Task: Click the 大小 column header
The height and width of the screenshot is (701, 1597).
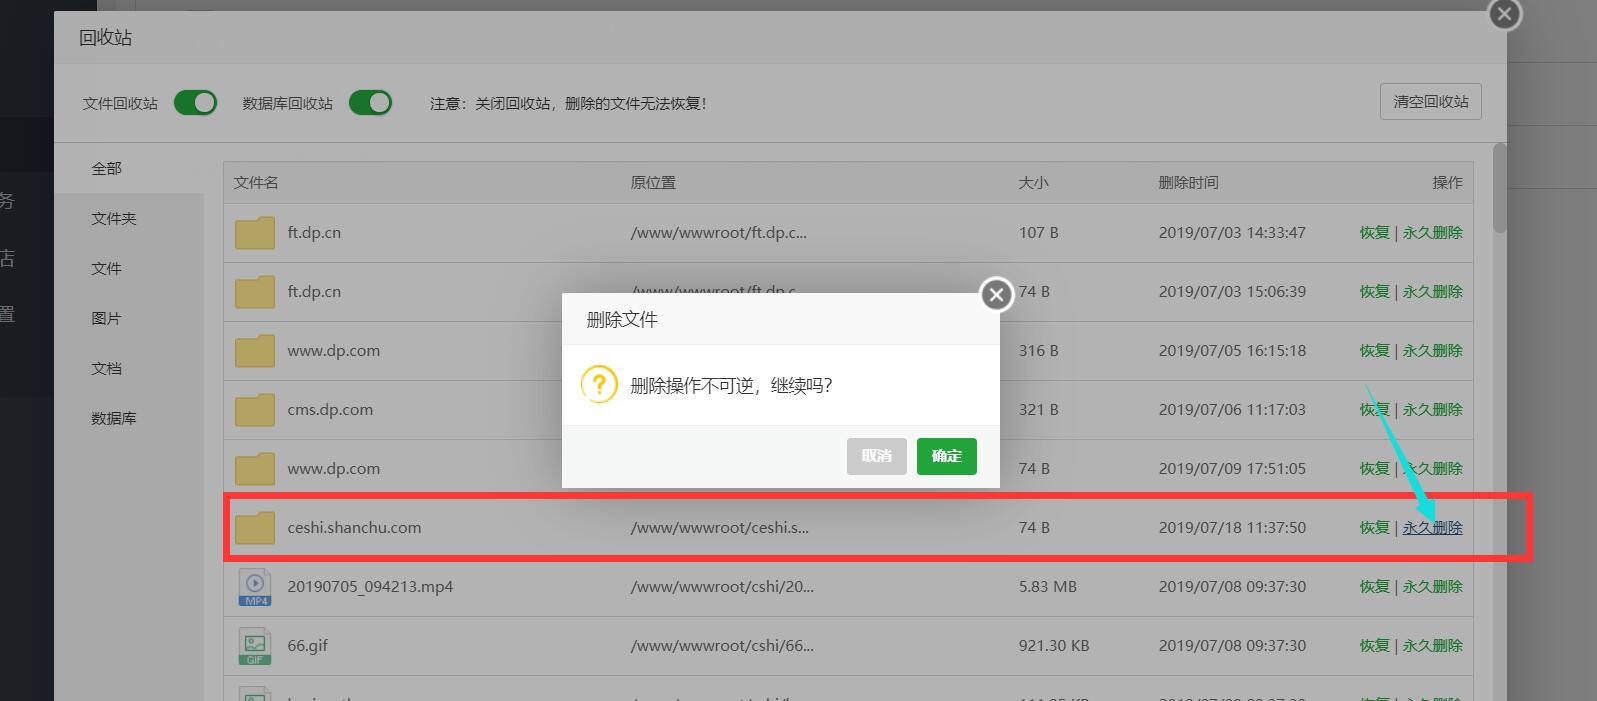Action: 1033,182
